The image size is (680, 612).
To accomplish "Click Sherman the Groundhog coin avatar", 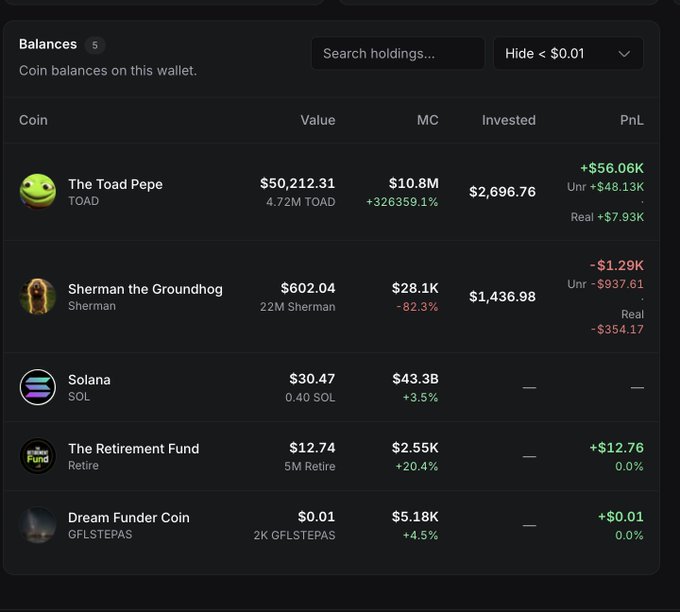I will point(38,296).
